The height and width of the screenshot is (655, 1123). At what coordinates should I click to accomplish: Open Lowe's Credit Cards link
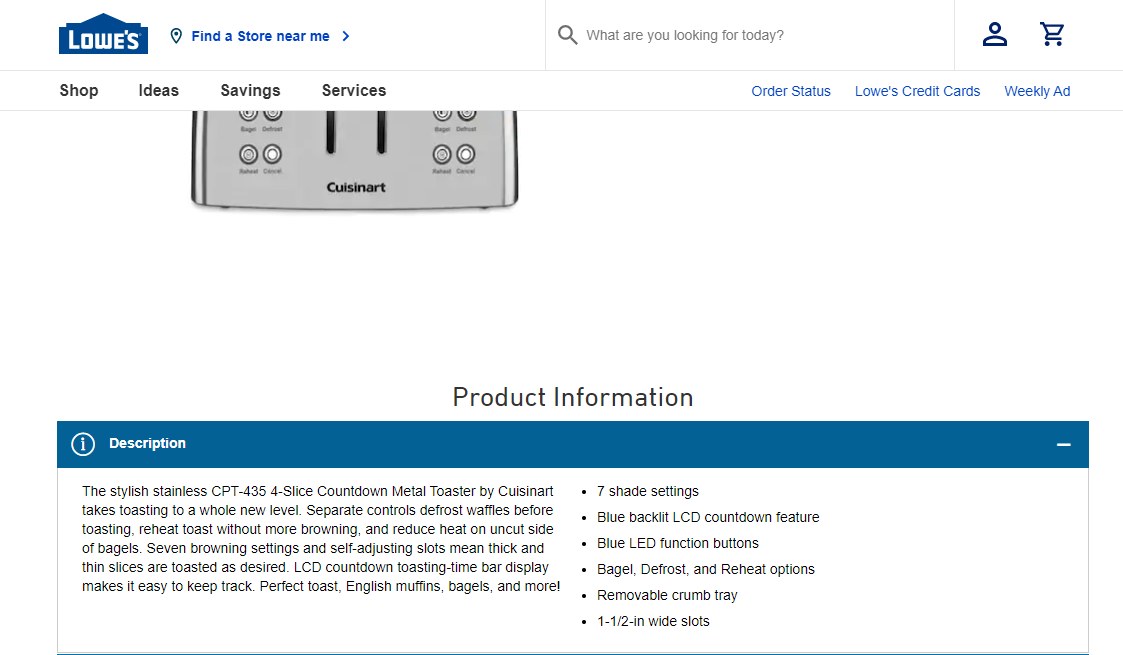pyautogui.click(x=917, y=91)
